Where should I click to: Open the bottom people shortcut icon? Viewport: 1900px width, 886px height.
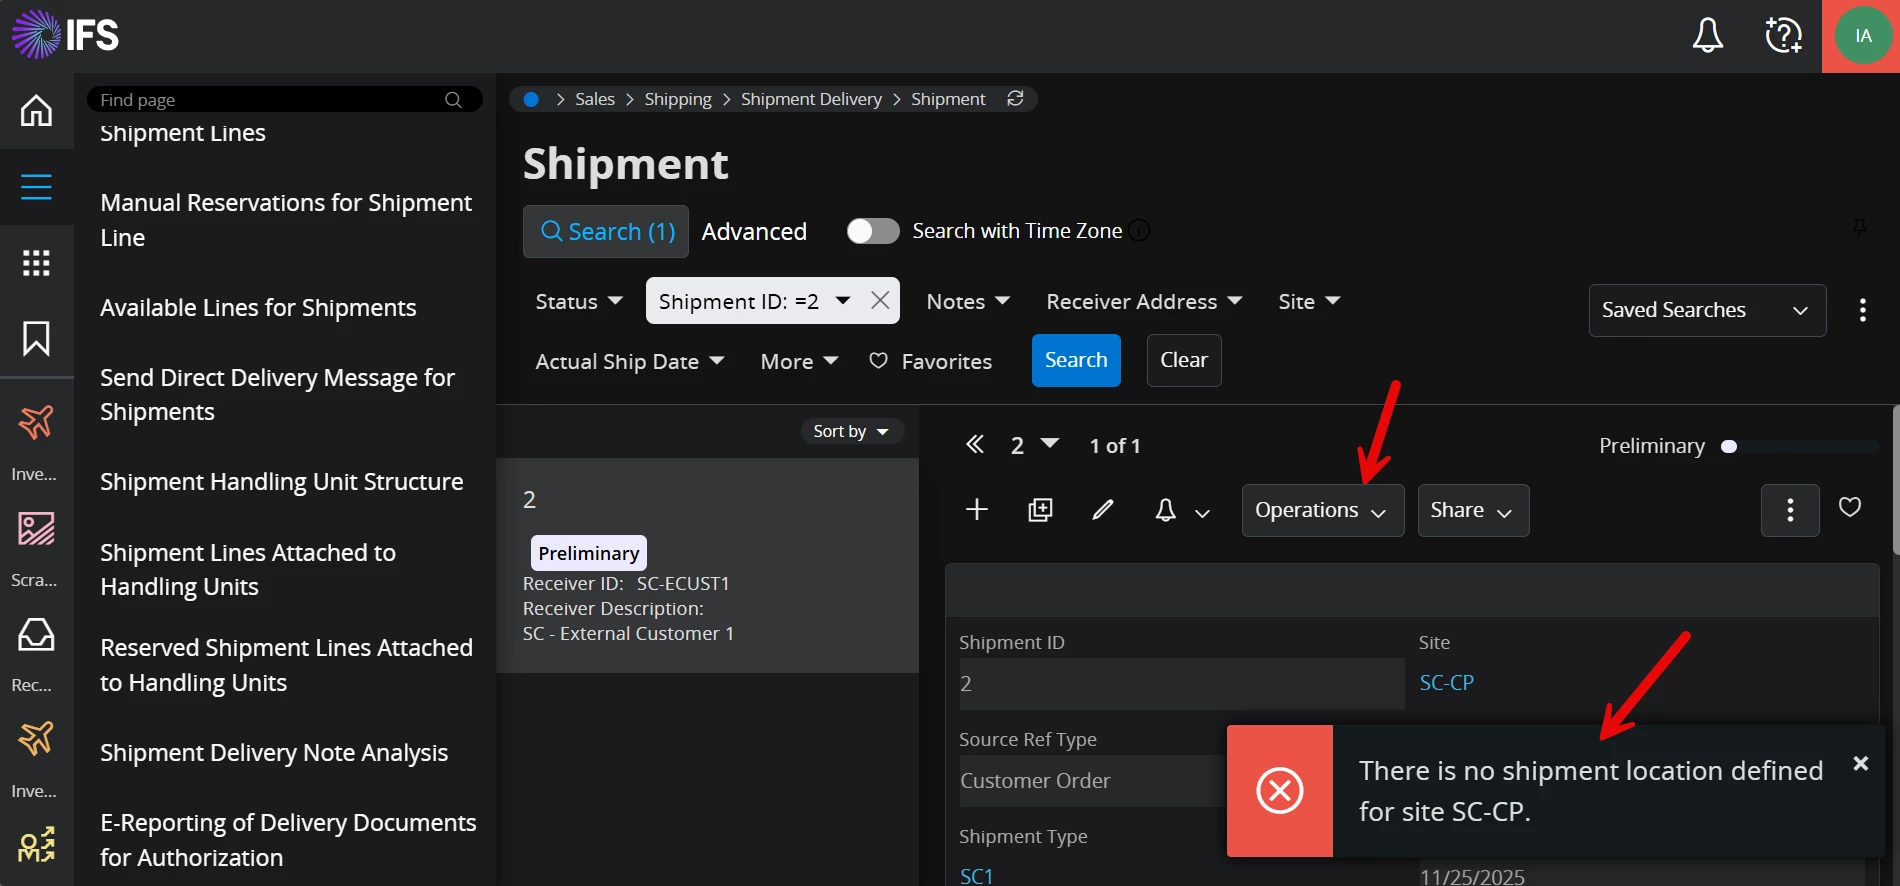tap(36, 846)
